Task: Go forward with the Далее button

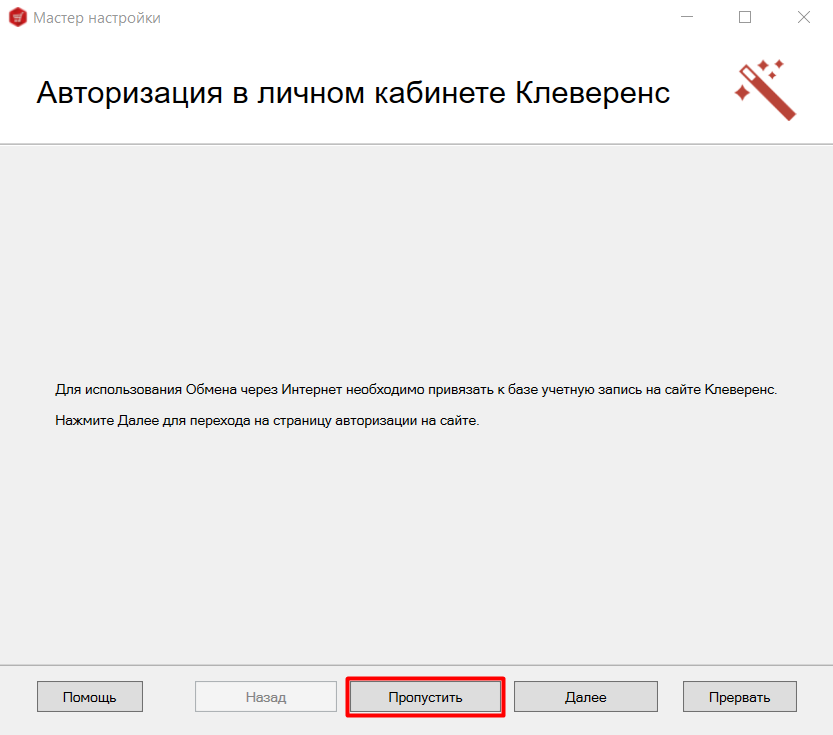Action: [x=585, y=697]
